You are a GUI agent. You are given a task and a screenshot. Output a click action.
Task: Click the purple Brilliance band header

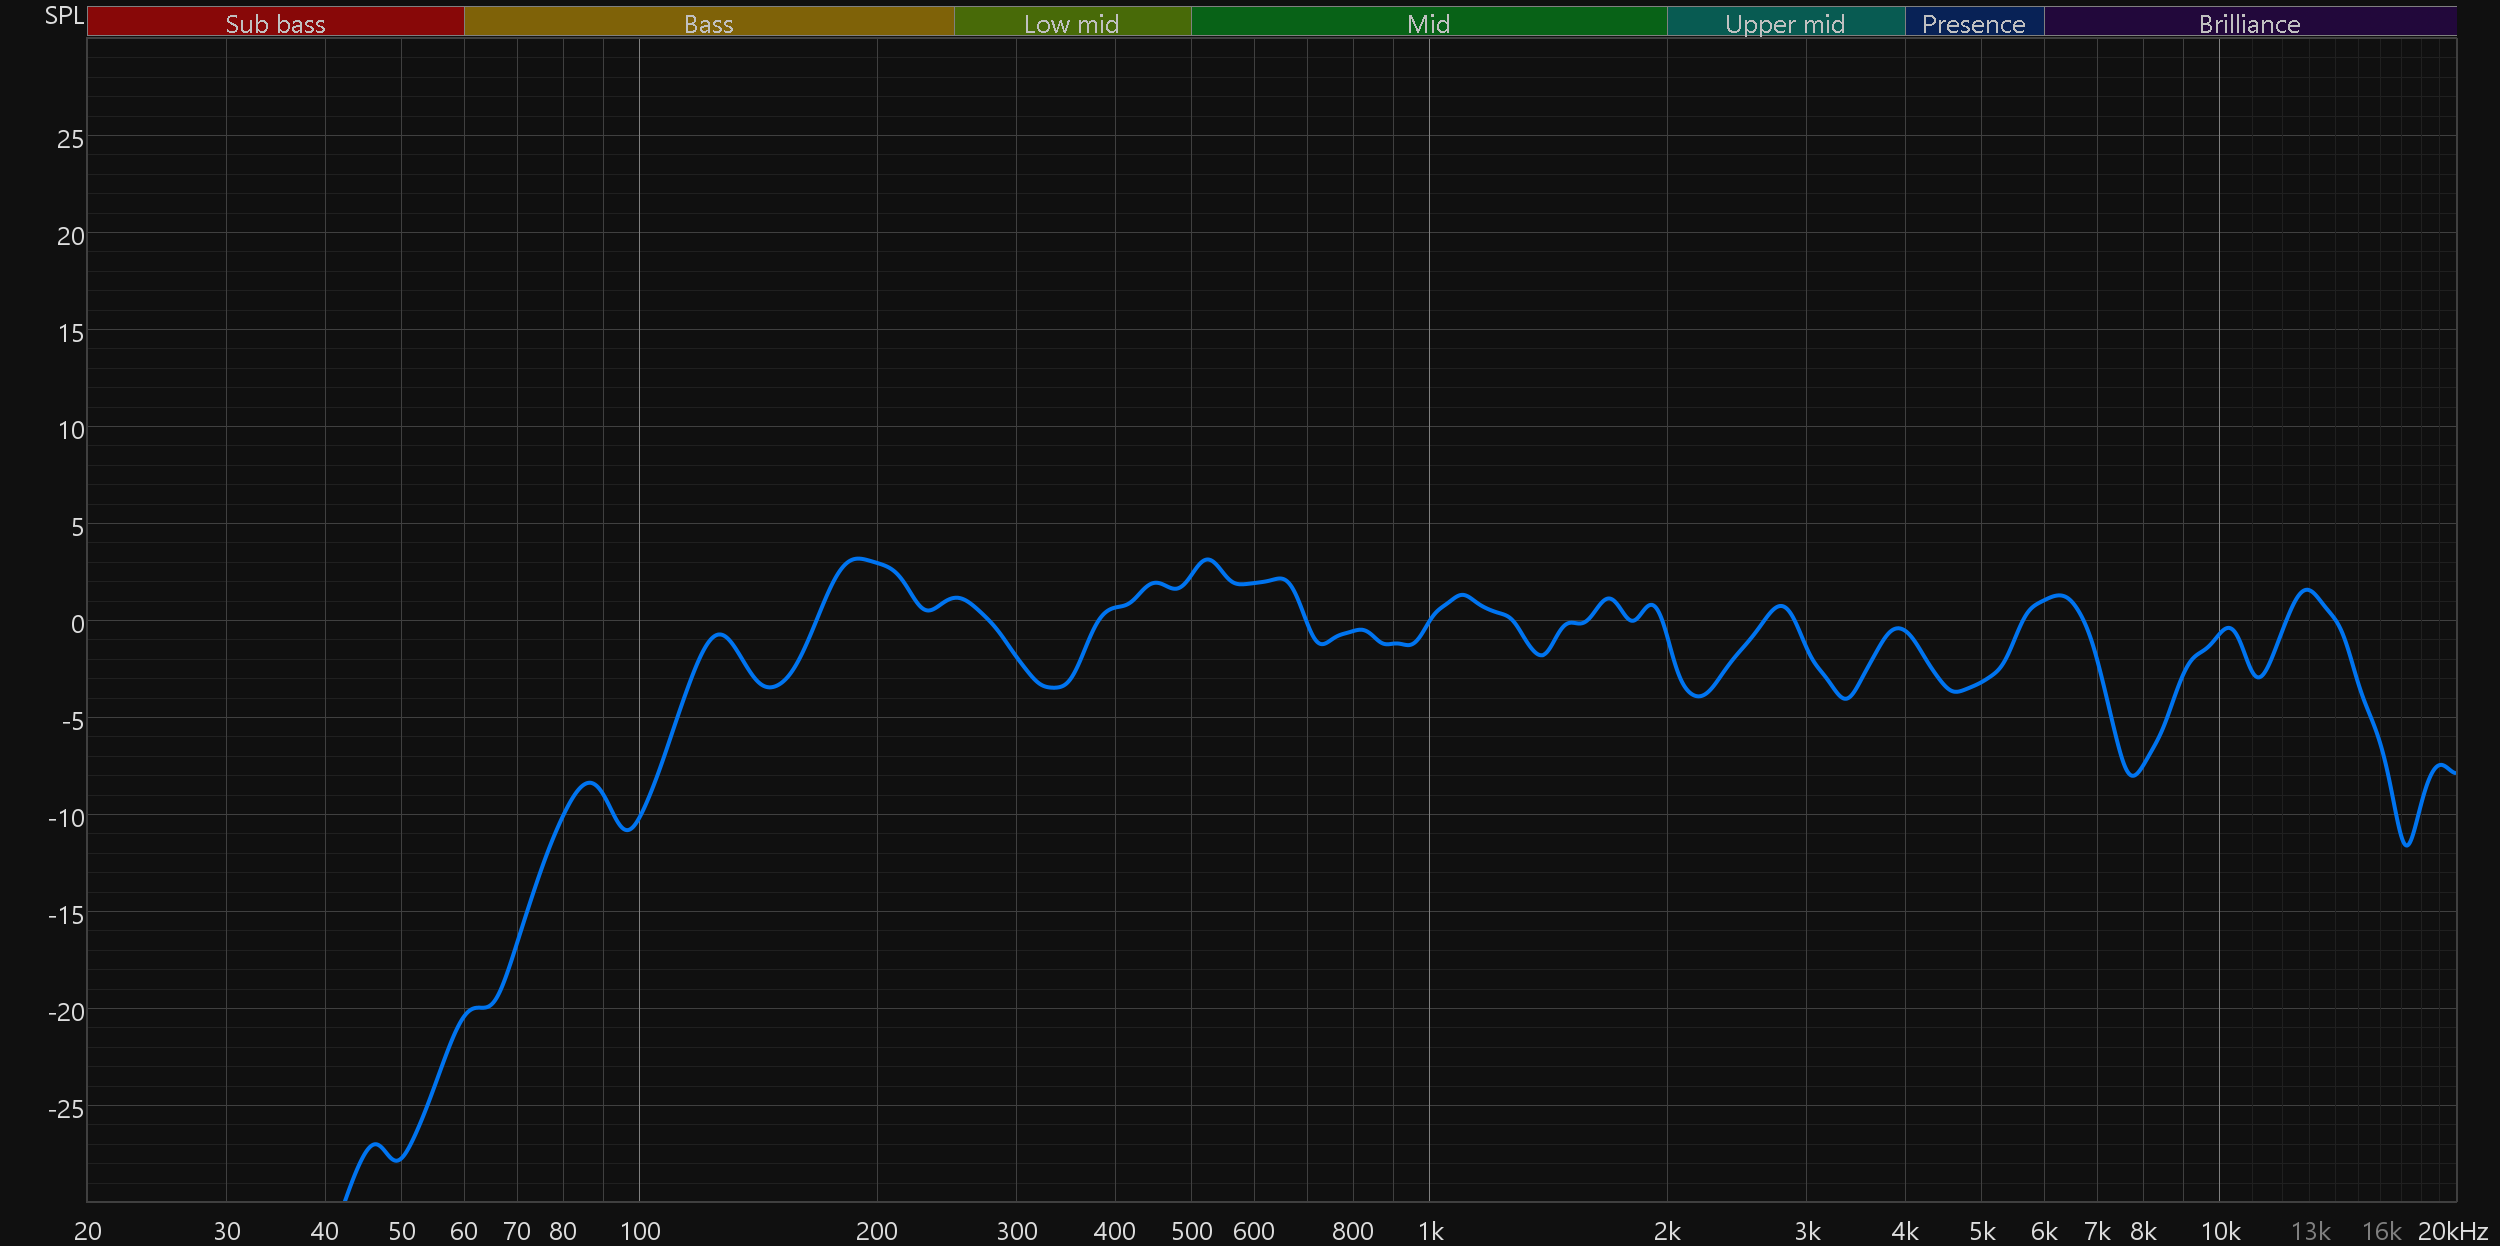(2249, 23)
